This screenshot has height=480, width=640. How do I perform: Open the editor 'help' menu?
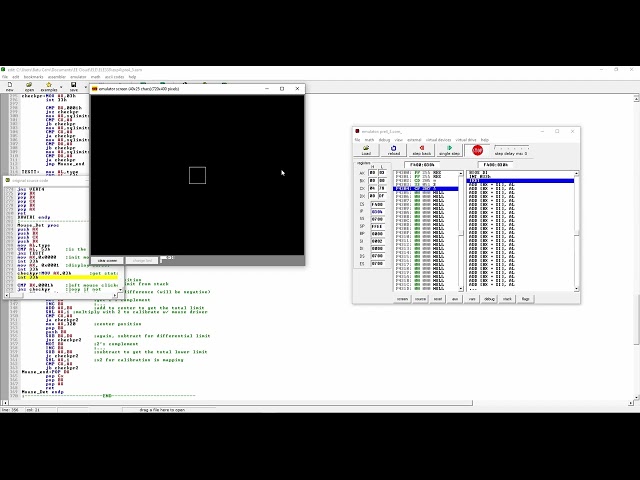click(132, 77)
